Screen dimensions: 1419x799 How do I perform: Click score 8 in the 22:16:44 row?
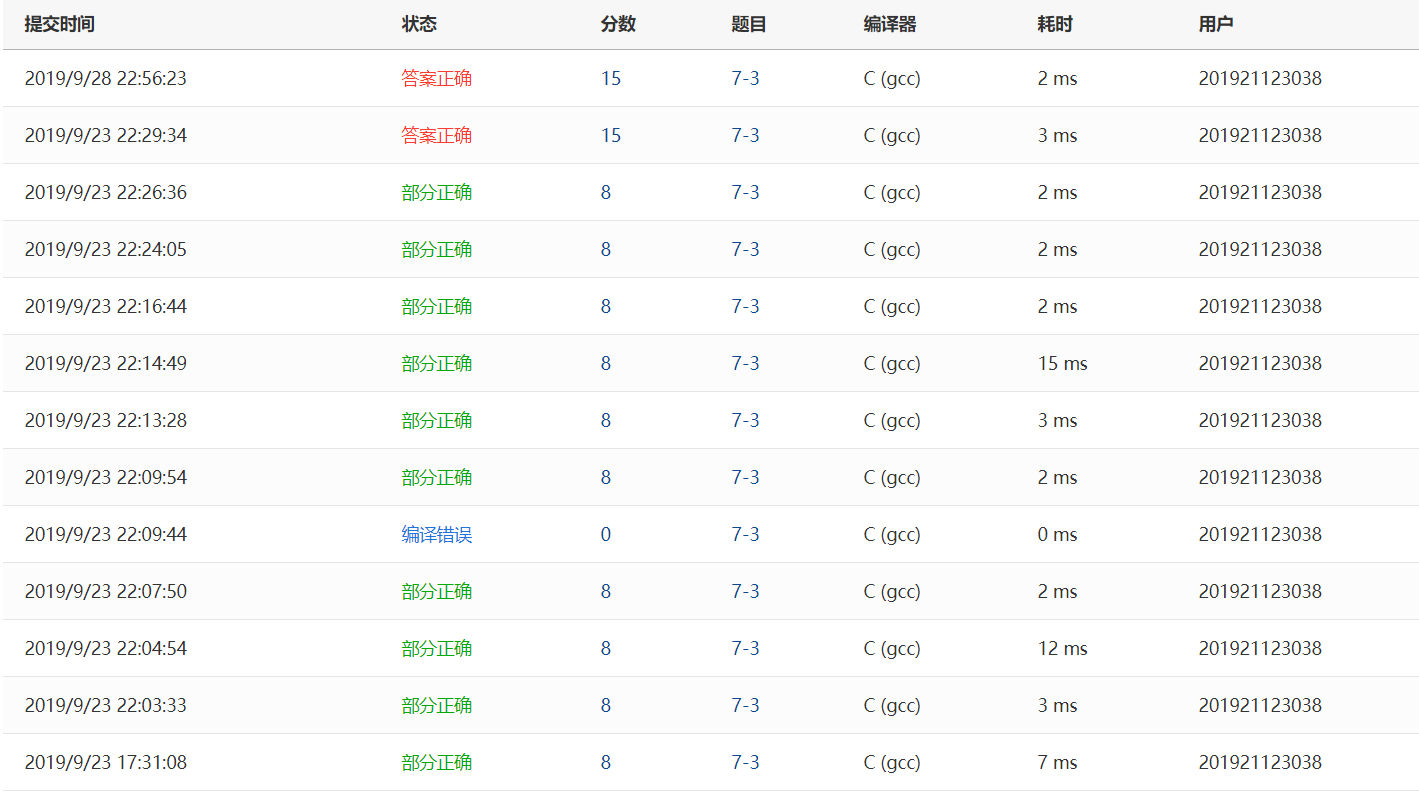point(606,306)
